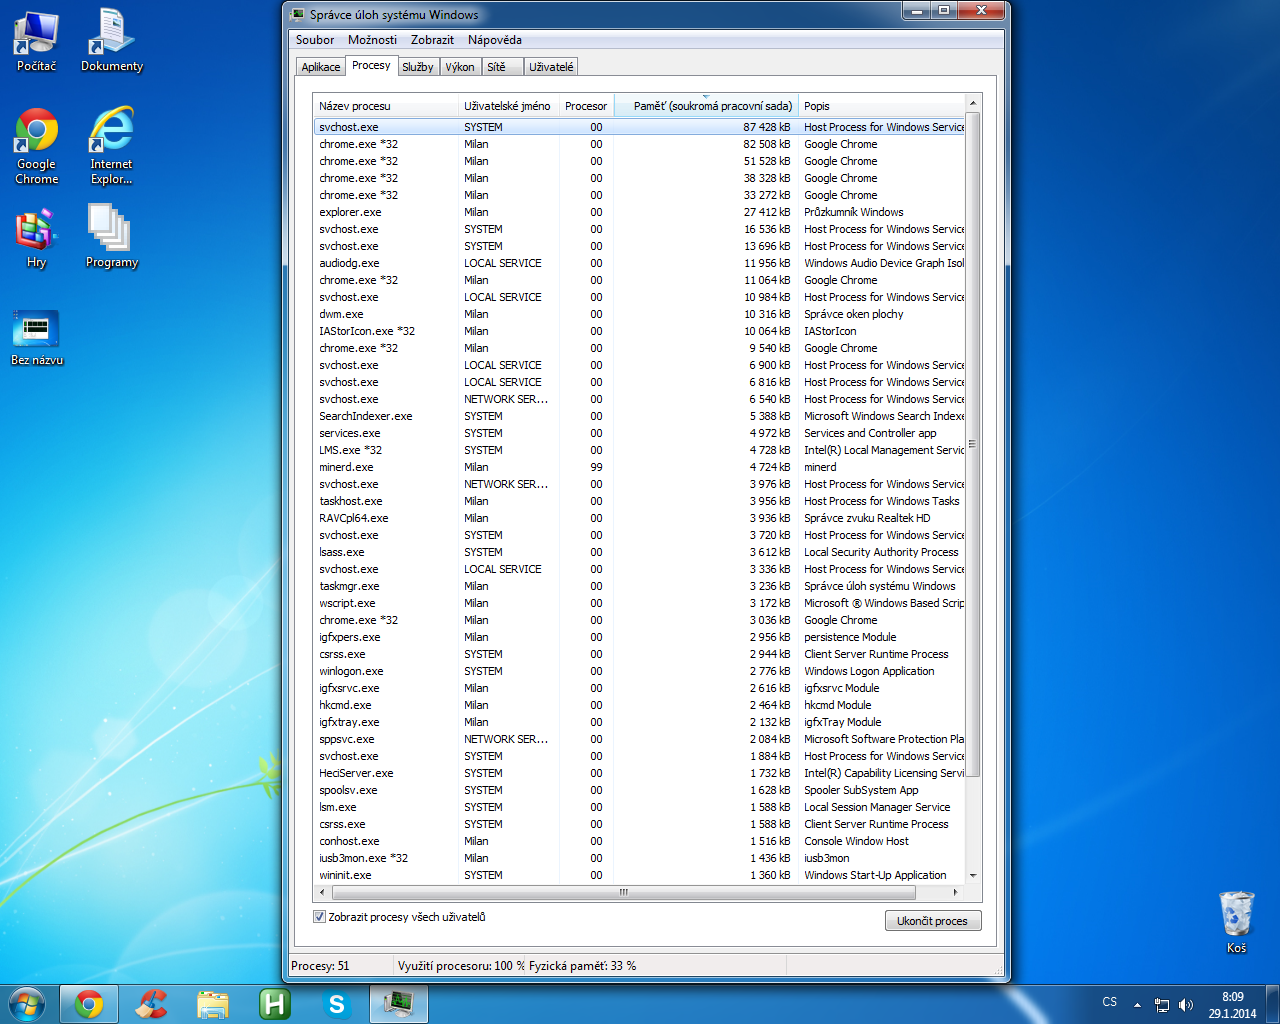Image resolution: width=1280 pixels, height=1024 pixels.
Task: Select the winlogon.exe process row
Action: (639, 671)
